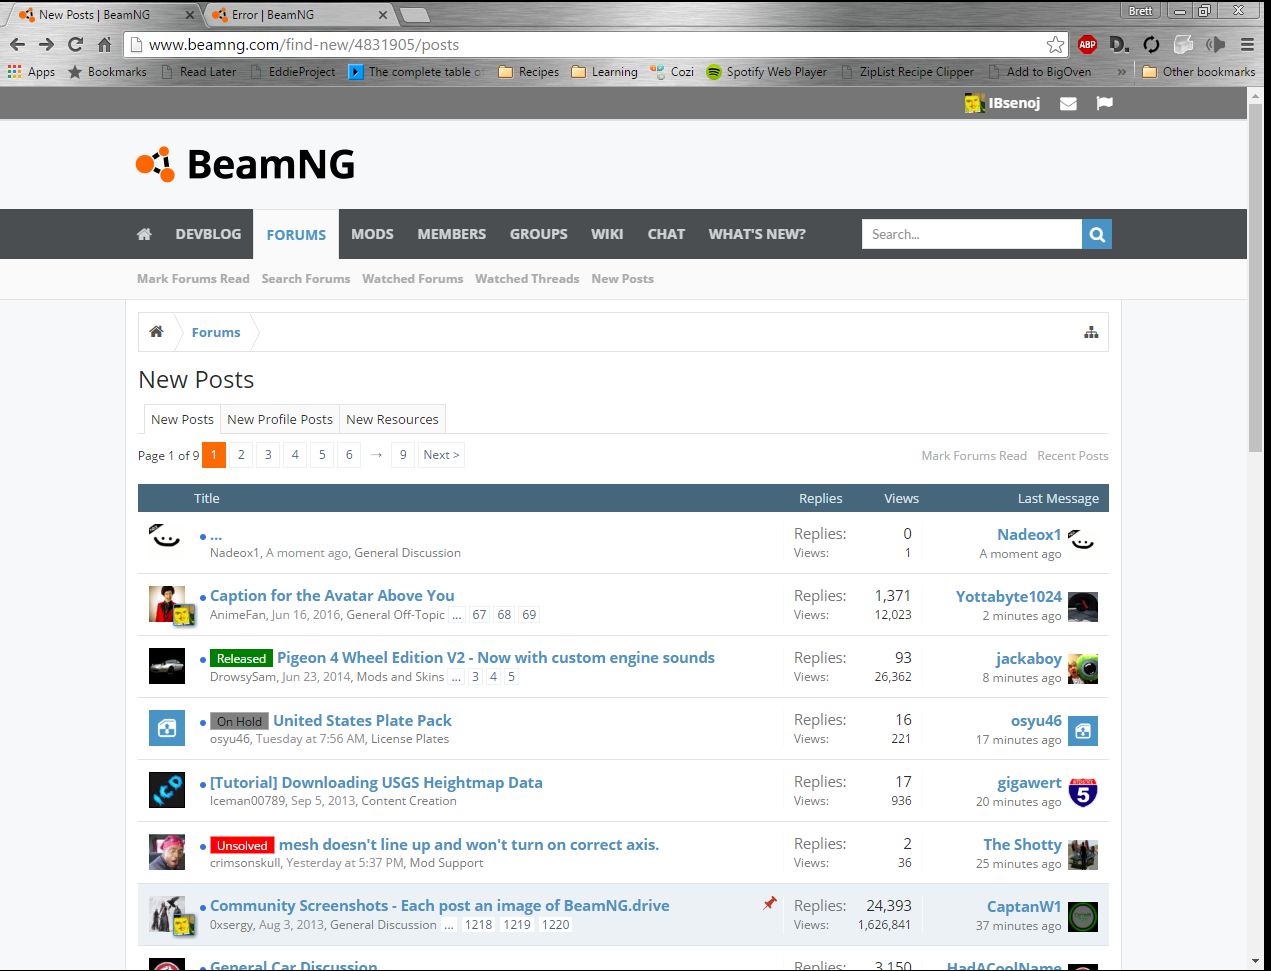1271x971 pixels.
Task: Open the Other bookmarks folder
Action: (x=1198, y=72)
